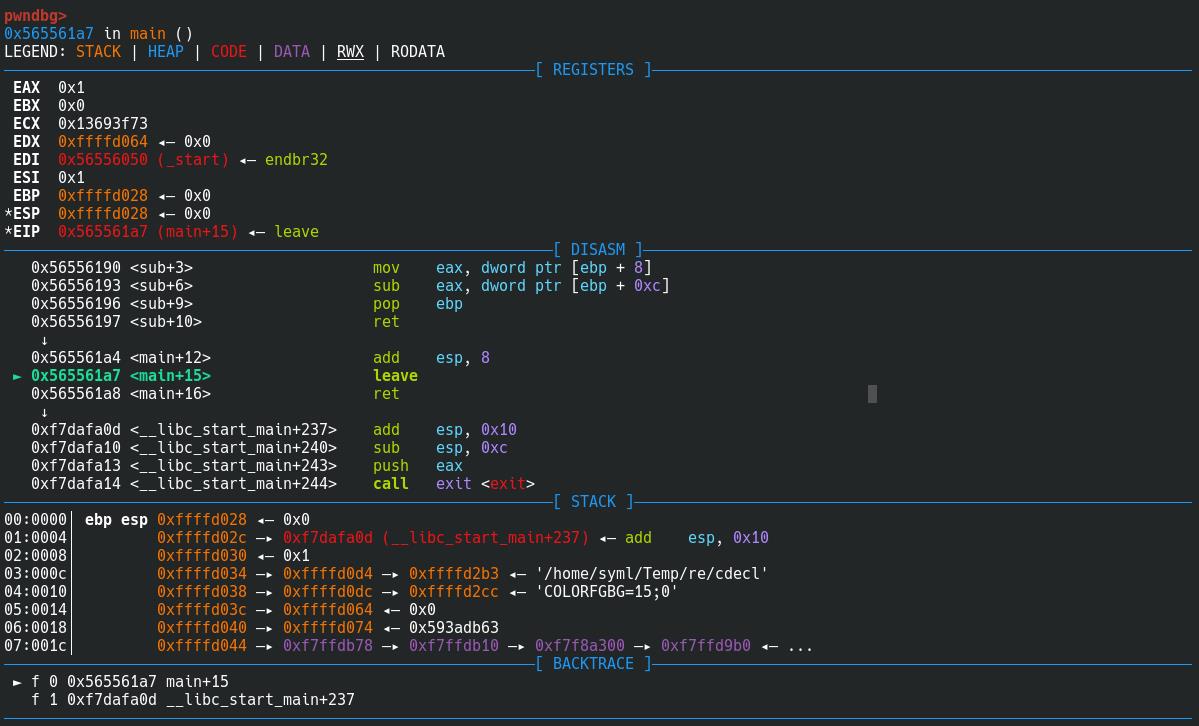Image resolution: width=1199 pixels, height=726 pixels.
Task: Click the 'COLORFGBG=15;0' stack string
Action: tap(607, 592)
